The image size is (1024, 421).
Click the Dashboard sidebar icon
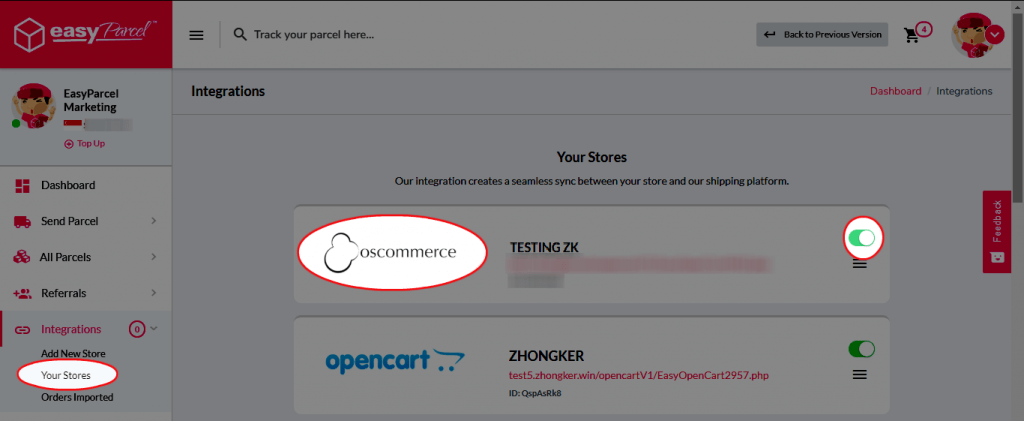click(22, 185)
